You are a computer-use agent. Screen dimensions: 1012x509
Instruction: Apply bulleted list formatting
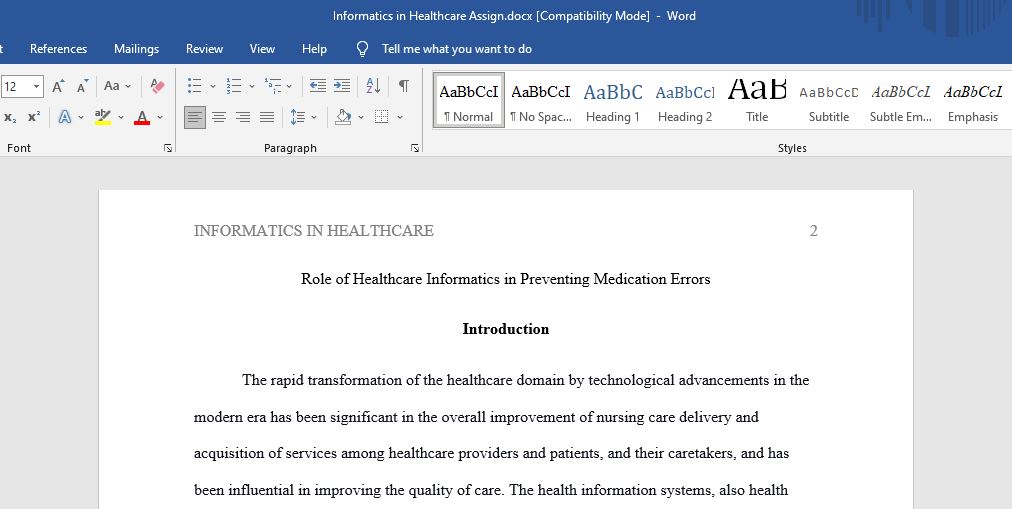point(194,86)
